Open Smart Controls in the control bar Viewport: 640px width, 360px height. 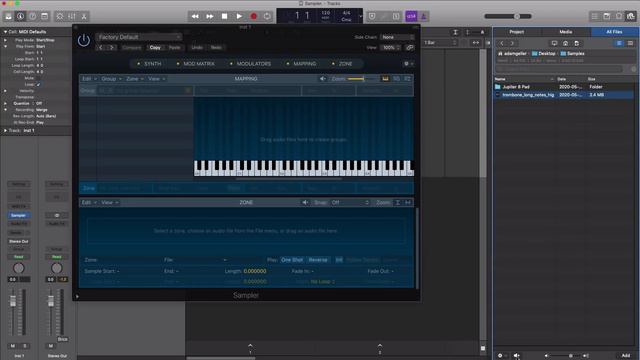(x=60, y=16)
